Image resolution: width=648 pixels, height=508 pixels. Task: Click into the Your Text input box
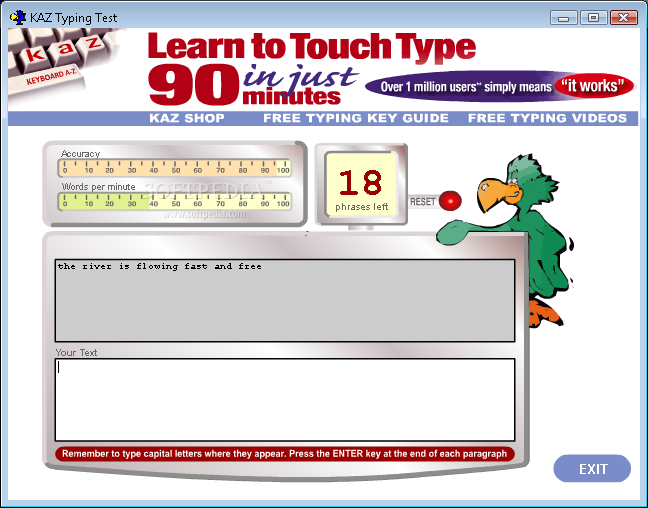(285, 400)
